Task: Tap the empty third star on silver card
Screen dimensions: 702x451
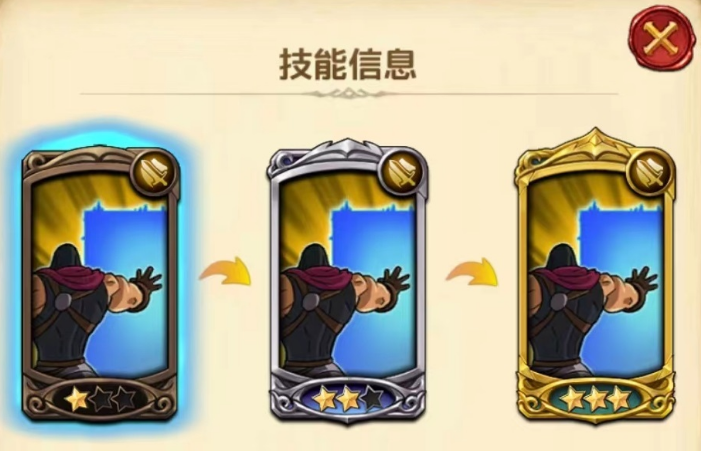Action: coord(372,398)
